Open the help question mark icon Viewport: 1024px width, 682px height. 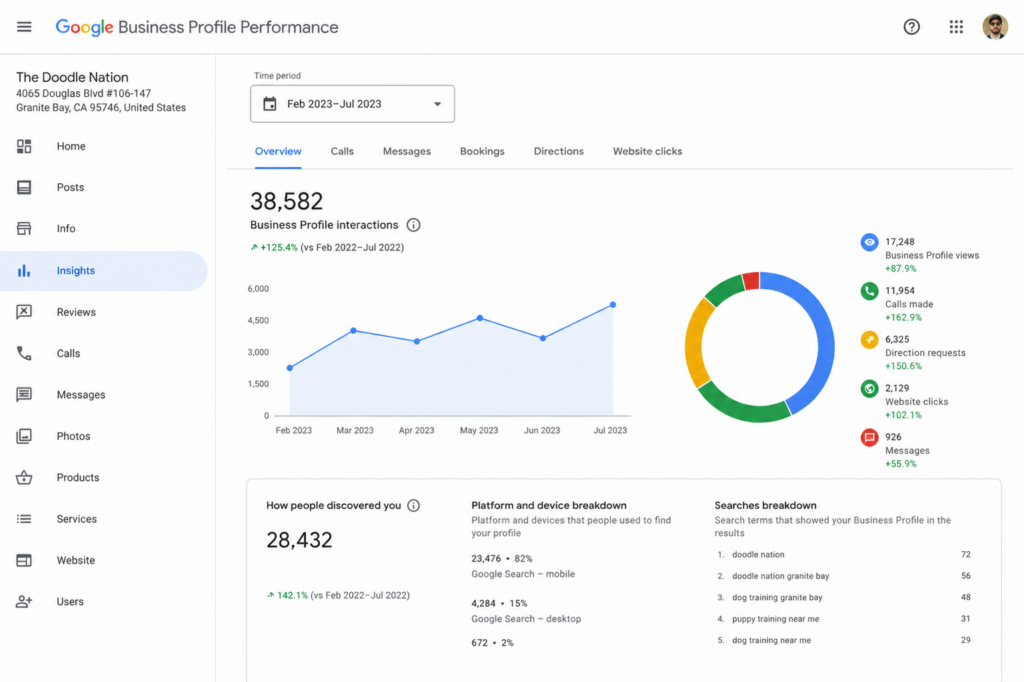point(912,27)
